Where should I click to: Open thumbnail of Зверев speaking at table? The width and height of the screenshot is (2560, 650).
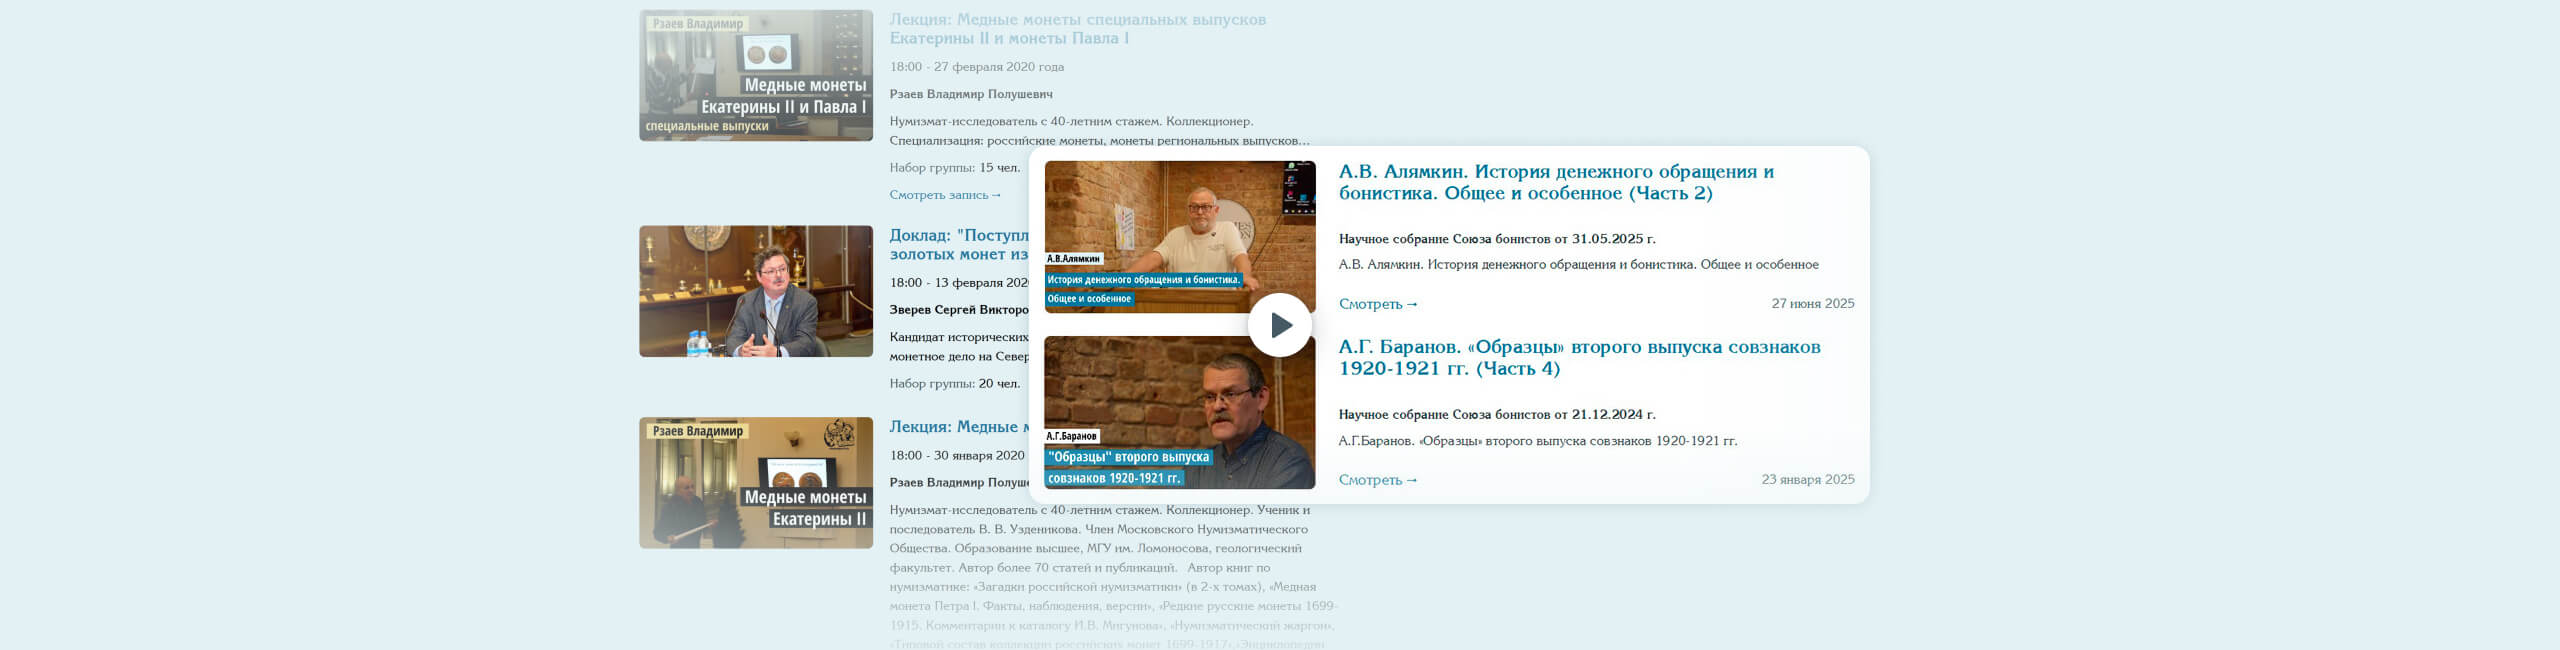click(x=756, y=291)
